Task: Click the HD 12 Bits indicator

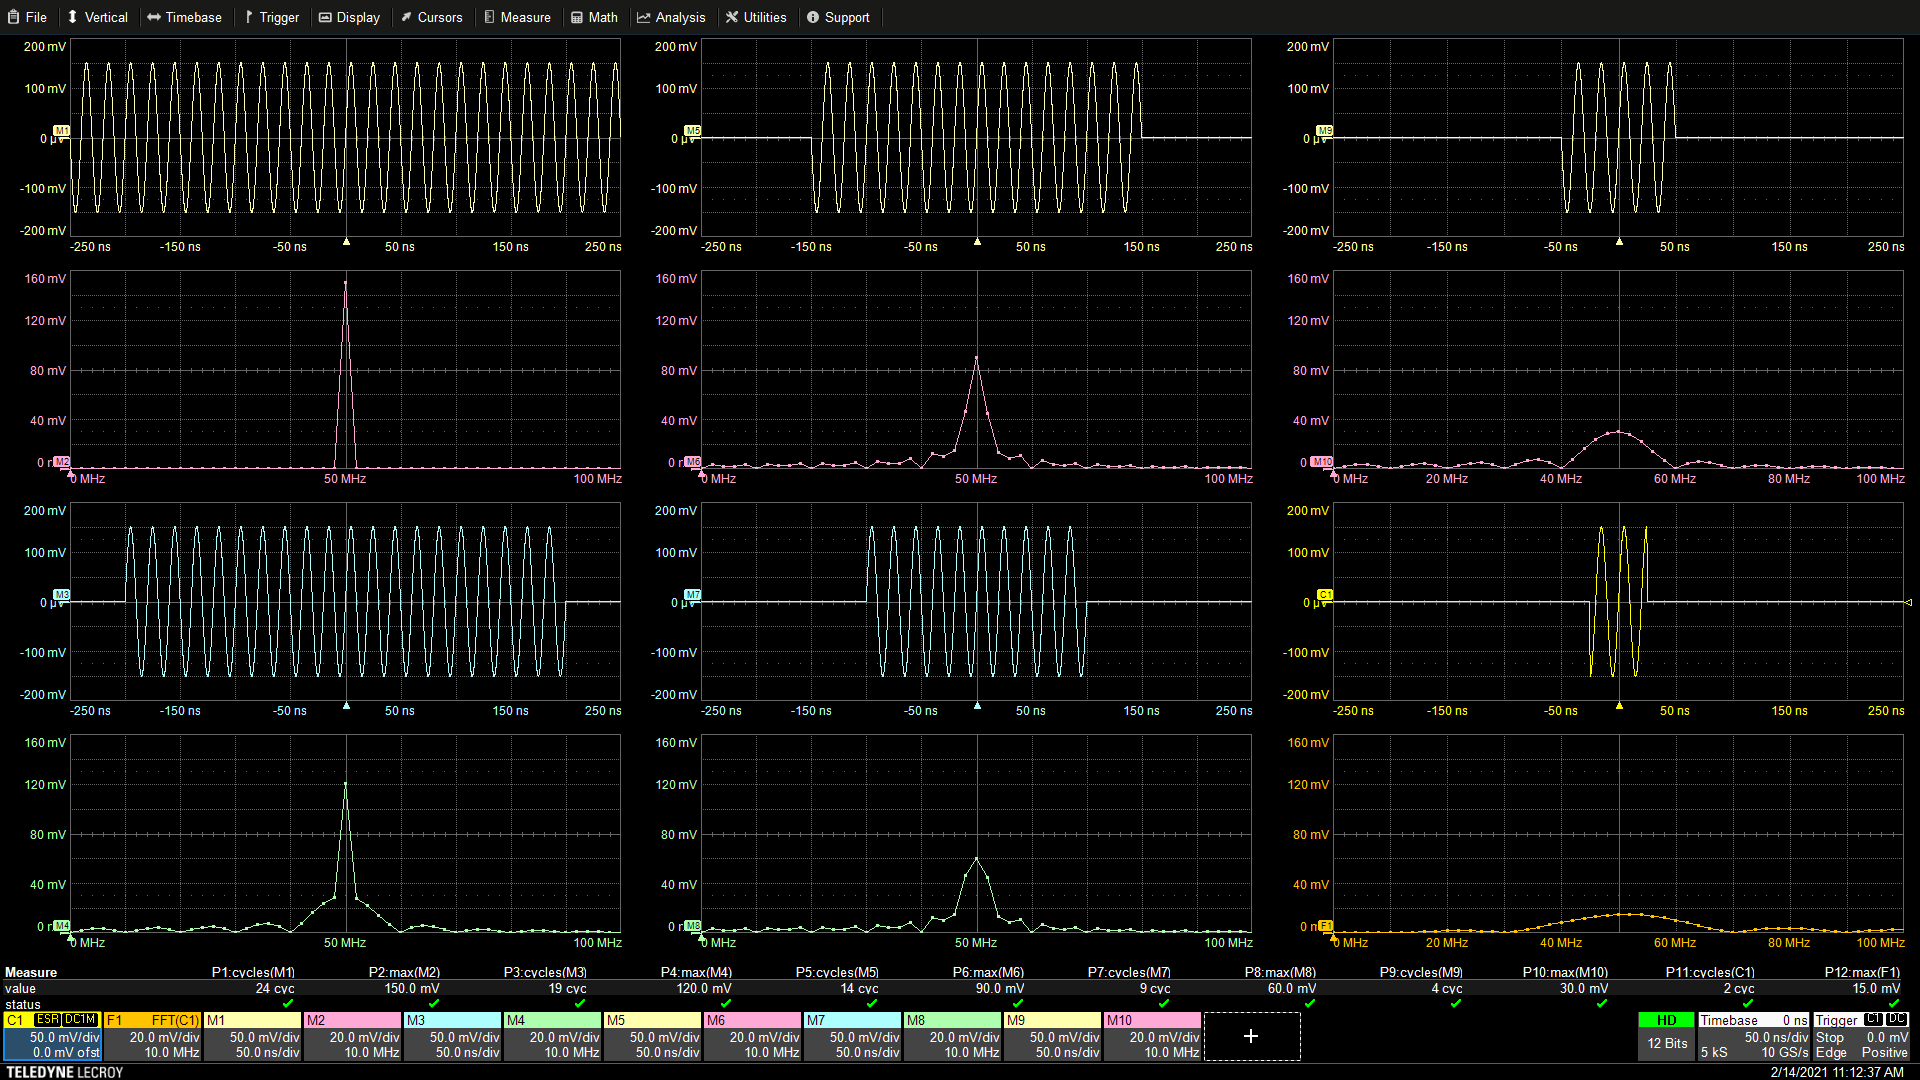Action: (x=1666, y=1034)
